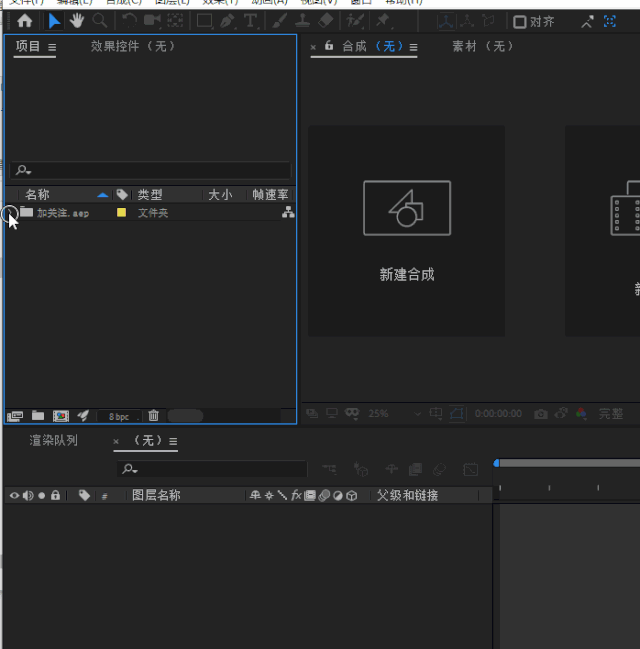This screenshot has height=649, width=640.
Task: Click yellow label swatch of 加关注.aep
Action: tap(121, 212)
